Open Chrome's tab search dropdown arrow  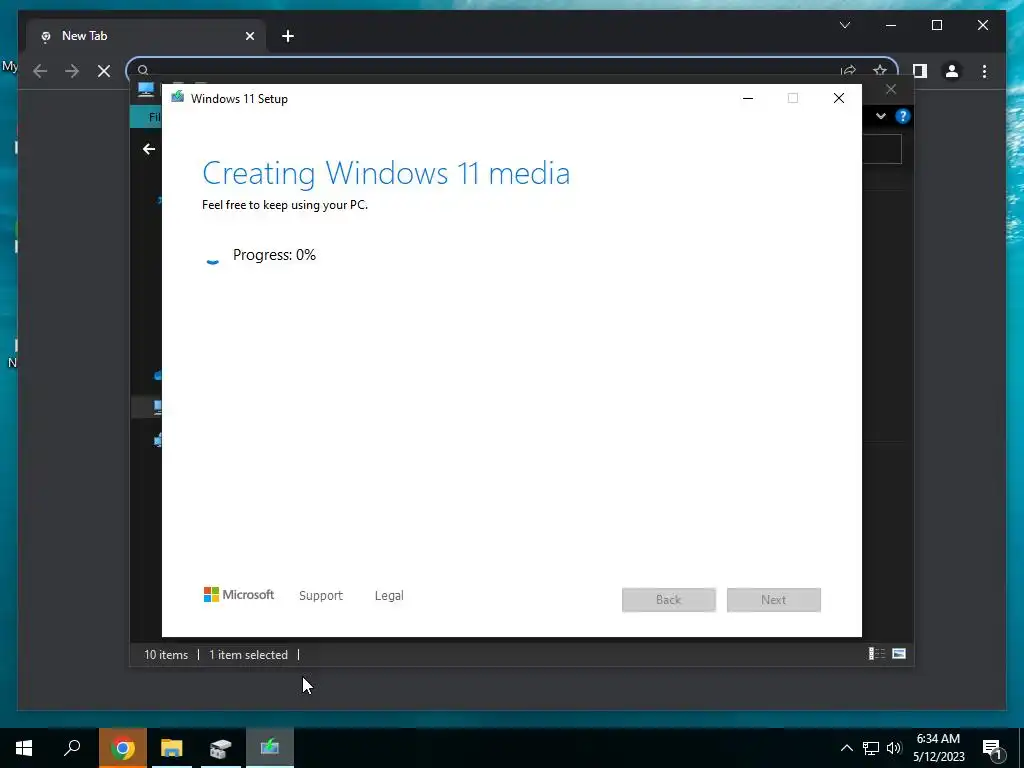pyautogui.click(x=844, y=25)
